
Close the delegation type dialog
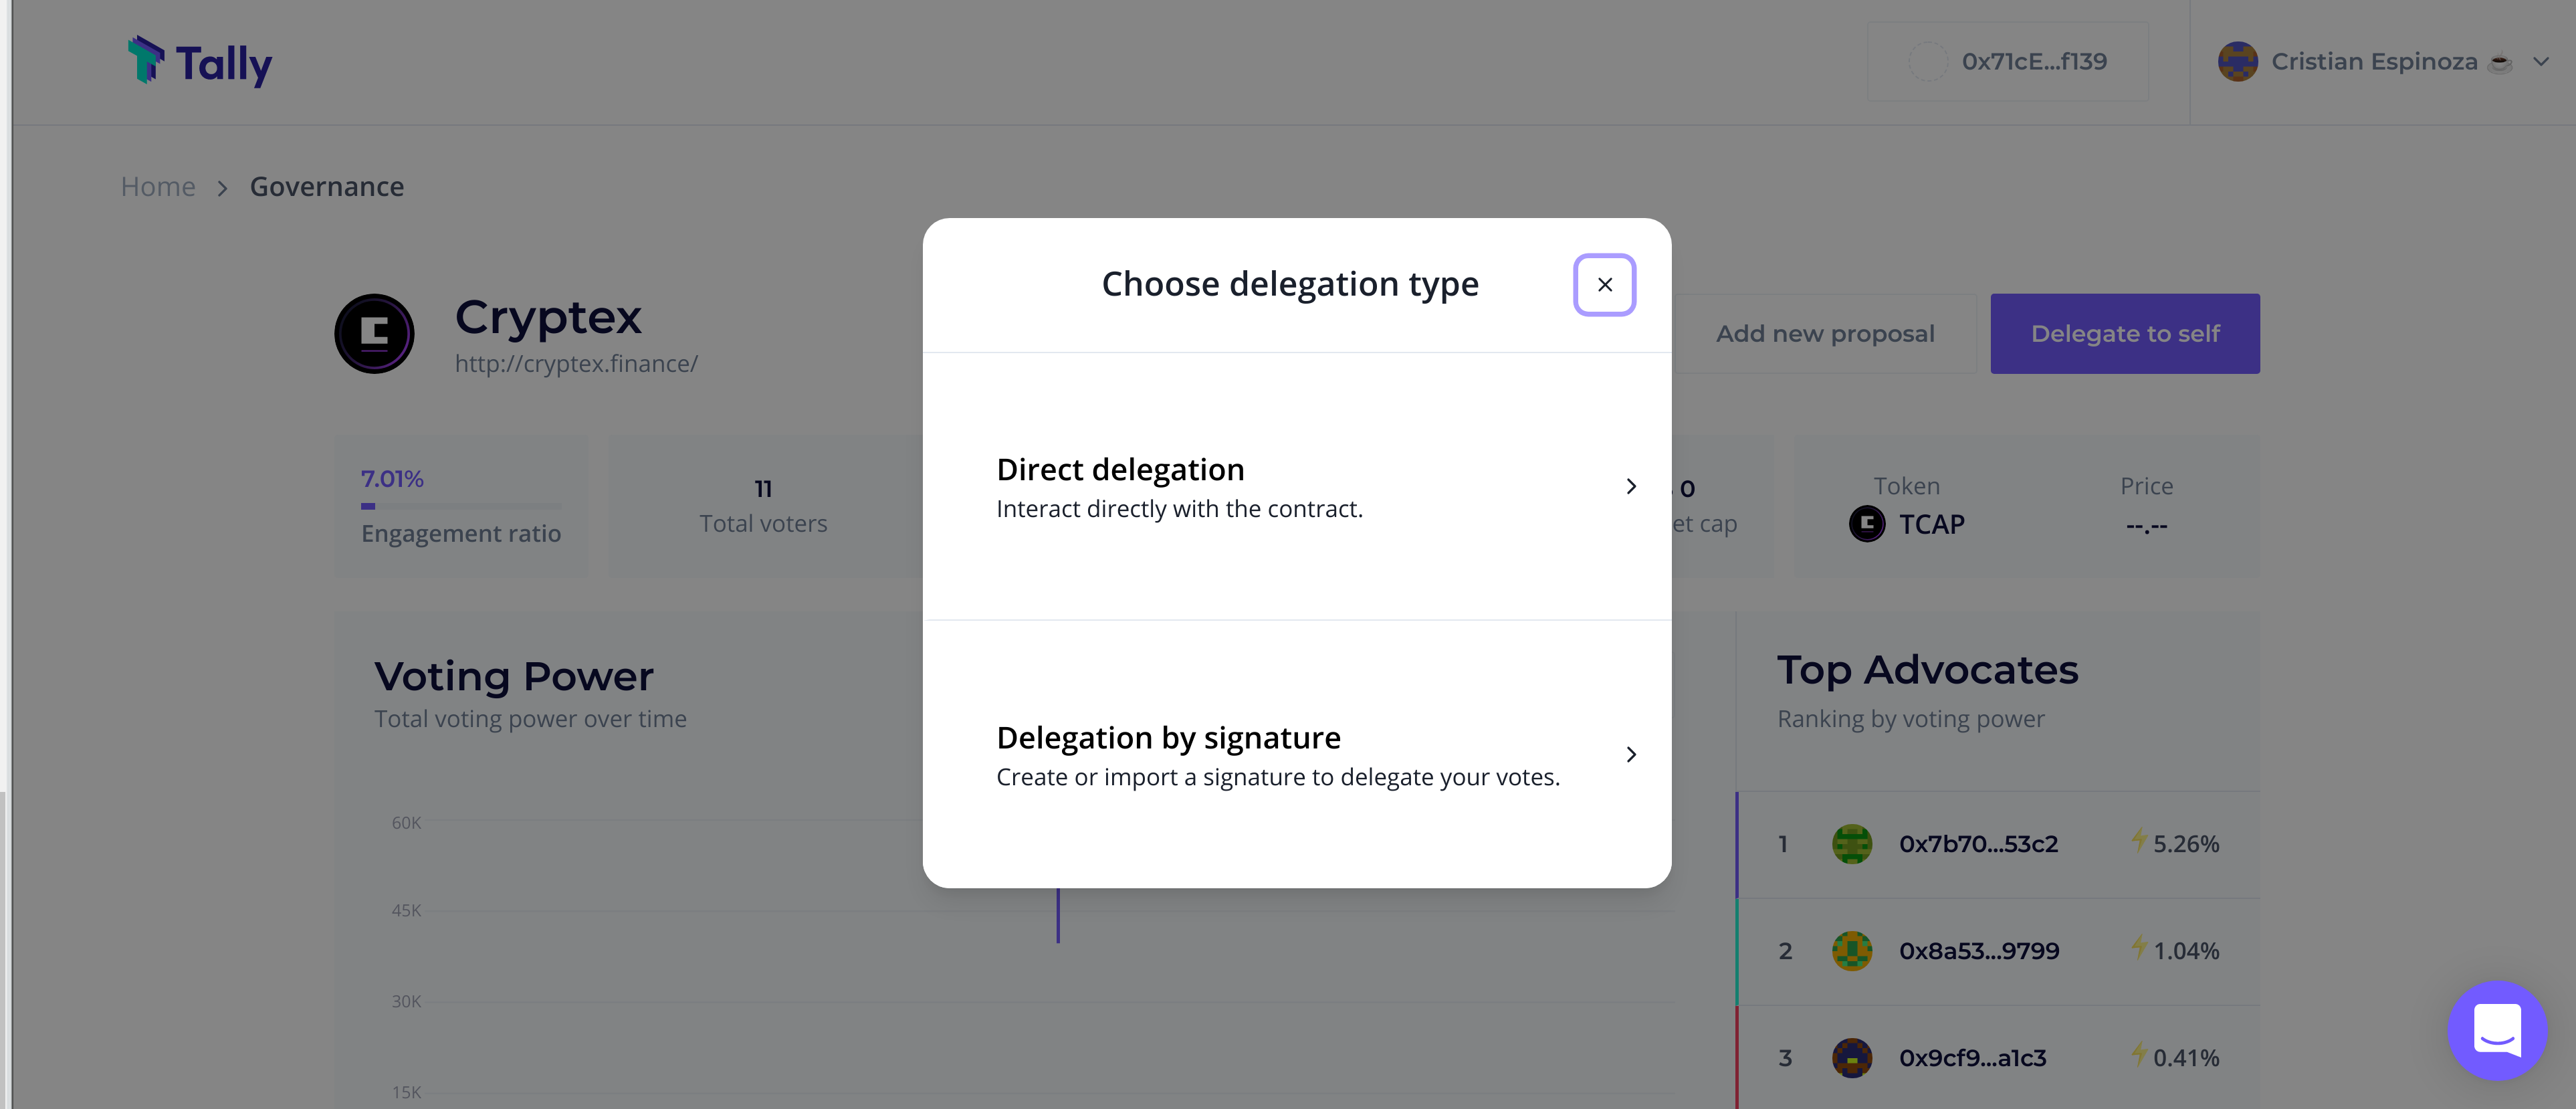point(1604,285)
